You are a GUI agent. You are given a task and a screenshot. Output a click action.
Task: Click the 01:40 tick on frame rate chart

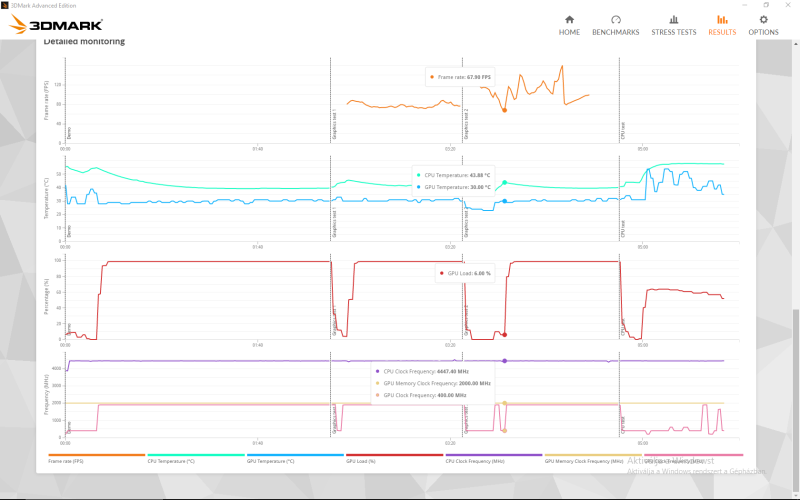(x=258, y=149)
